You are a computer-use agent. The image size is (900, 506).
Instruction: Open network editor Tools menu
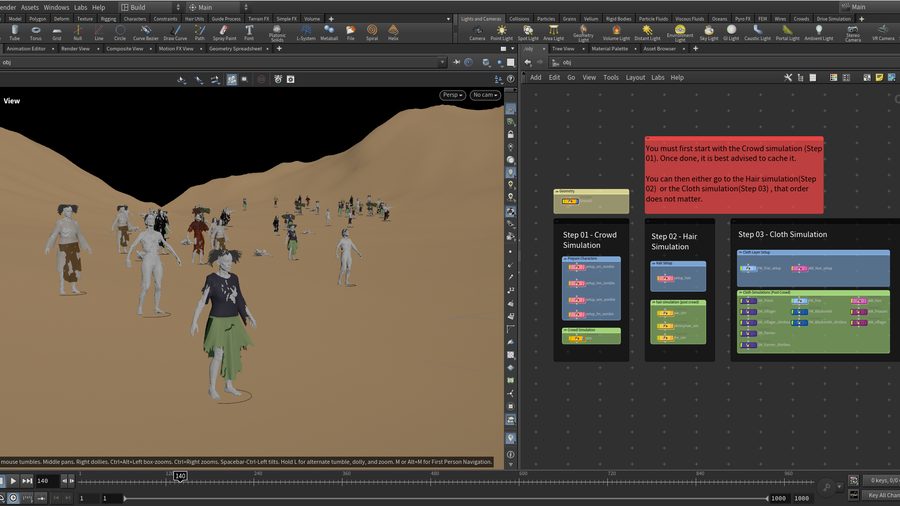coord(611,77)
